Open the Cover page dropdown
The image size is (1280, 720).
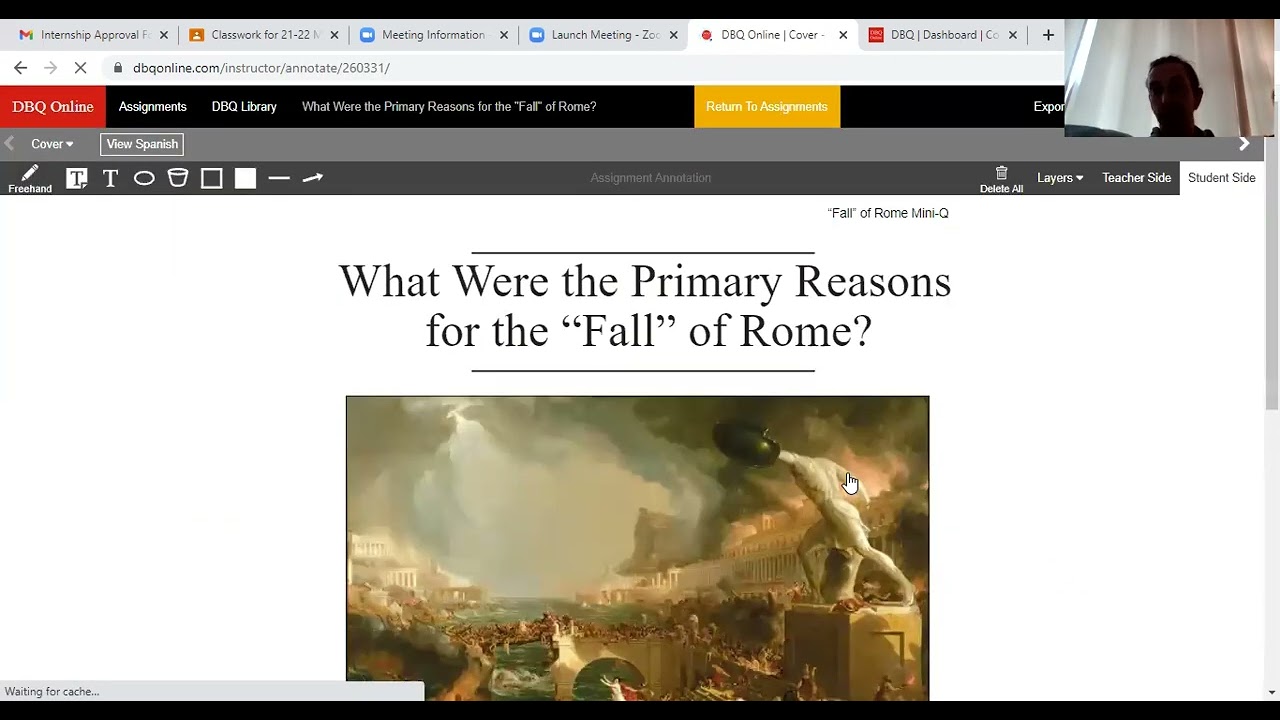(52, 144)
